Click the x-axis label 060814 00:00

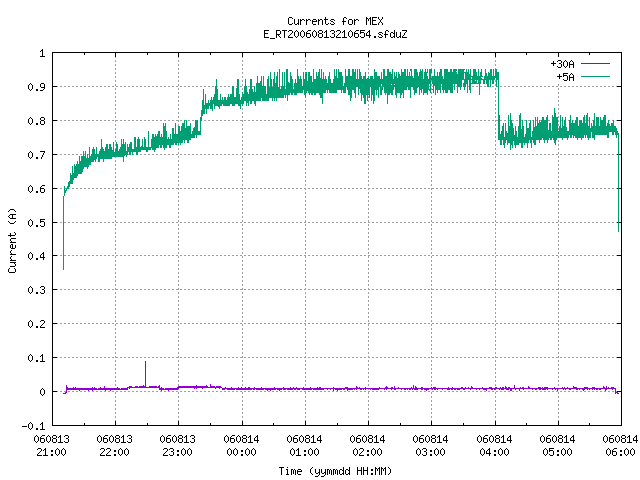coord(241,446)
